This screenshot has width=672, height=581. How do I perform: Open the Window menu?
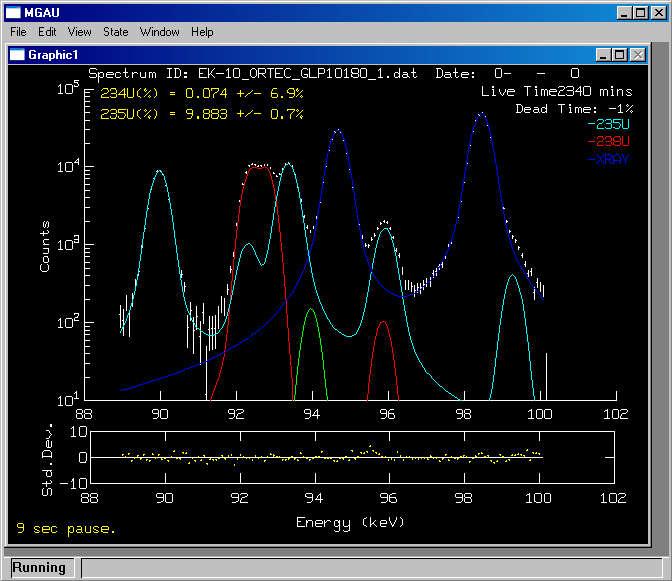(x=159, y=32)
